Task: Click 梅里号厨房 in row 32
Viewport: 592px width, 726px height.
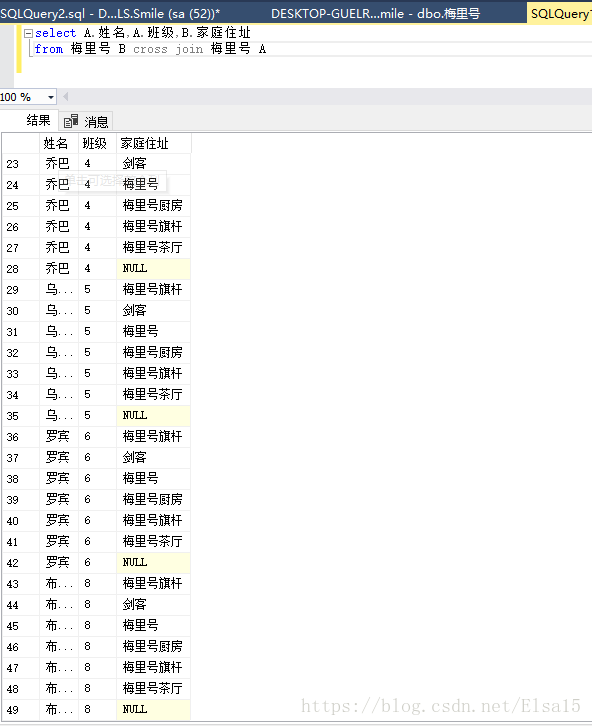Action: pyautogui.click(x=154, y=353)
